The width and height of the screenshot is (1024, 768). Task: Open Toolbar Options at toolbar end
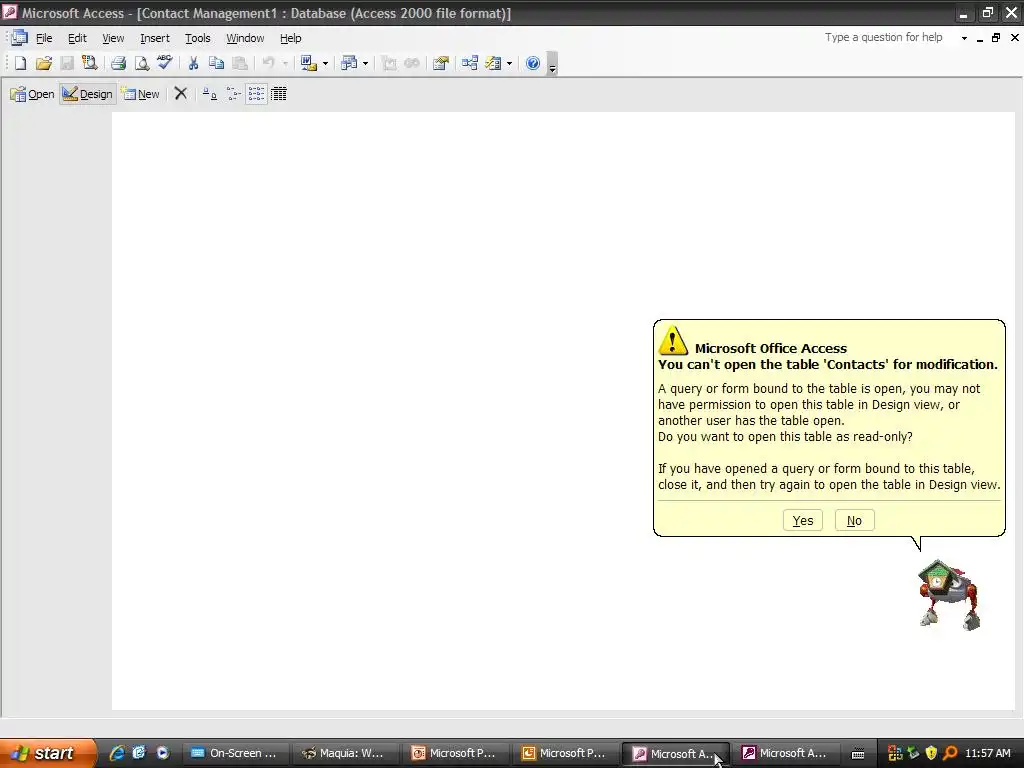pyautogui.click(x=552, y=64)
